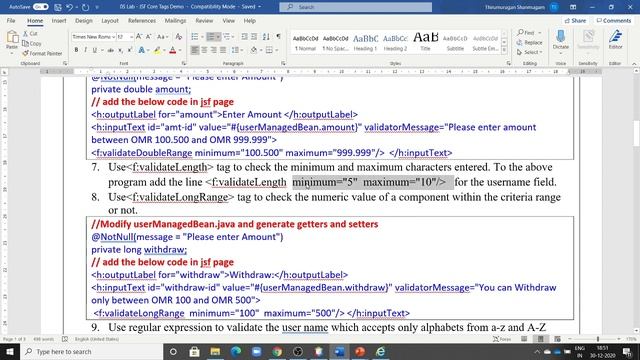
Task: Open the font name dropdown
Action: [113, 37]
